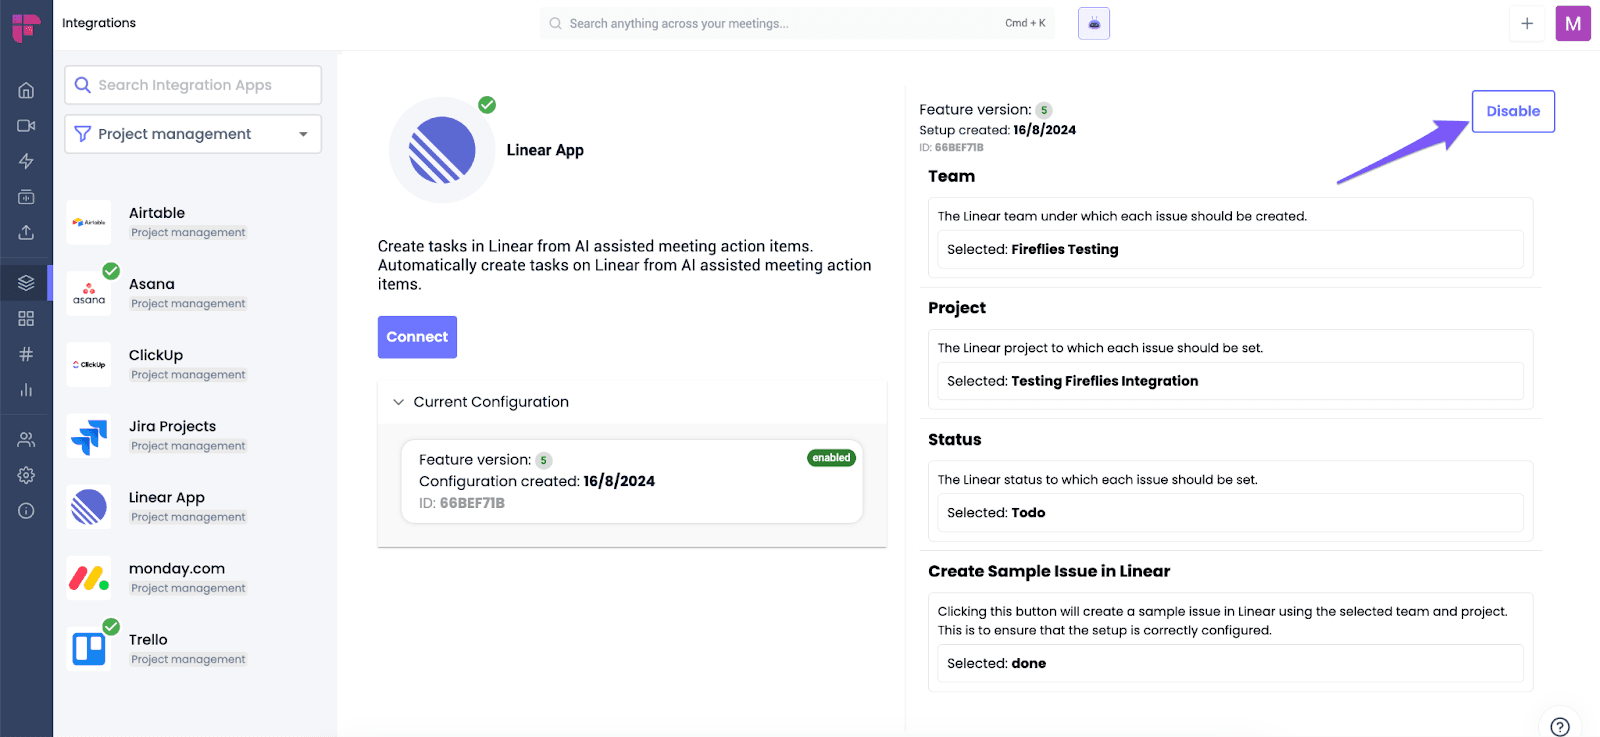
Task: Click the ClickUp app logo
Action: point(89,364)
